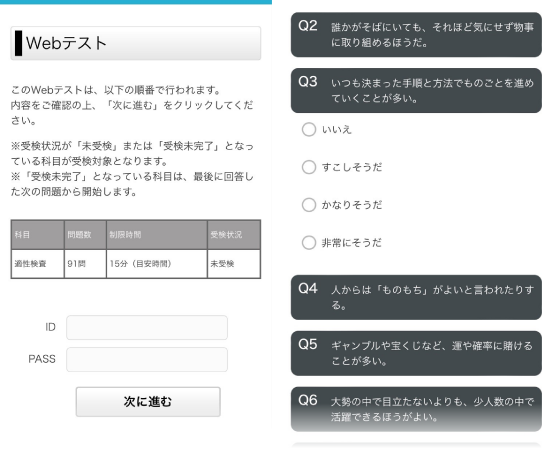Click the PASS input field
Screen dimensions: 552x461
point(147,359)
